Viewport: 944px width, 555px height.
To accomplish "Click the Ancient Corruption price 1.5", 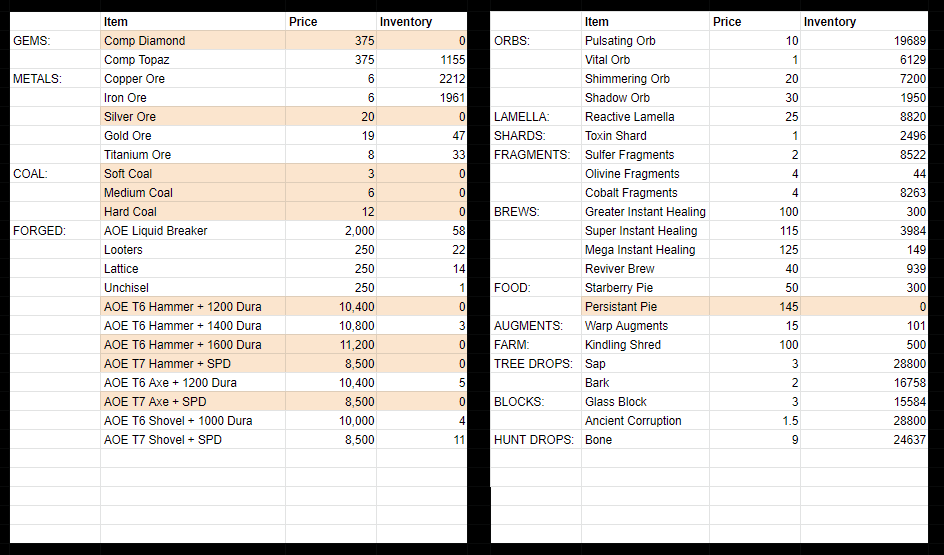I will (x=755, y=421).
